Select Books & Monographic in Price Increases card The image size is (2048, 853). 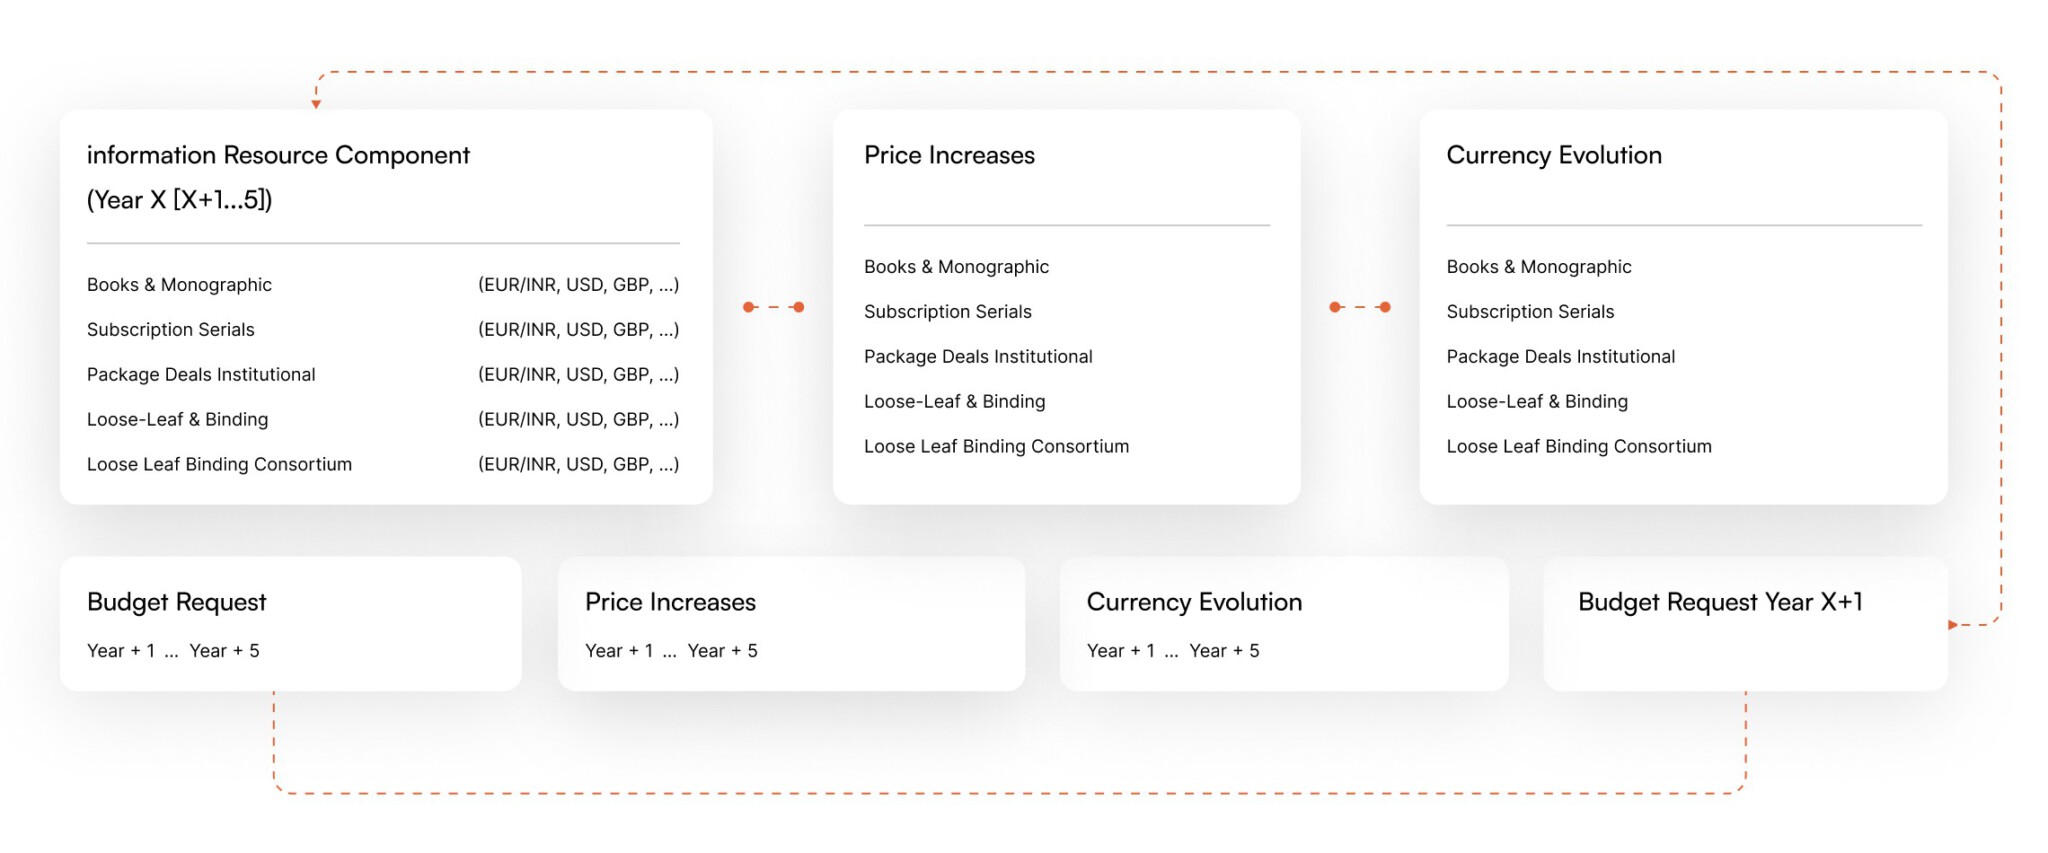coord(956,267)
